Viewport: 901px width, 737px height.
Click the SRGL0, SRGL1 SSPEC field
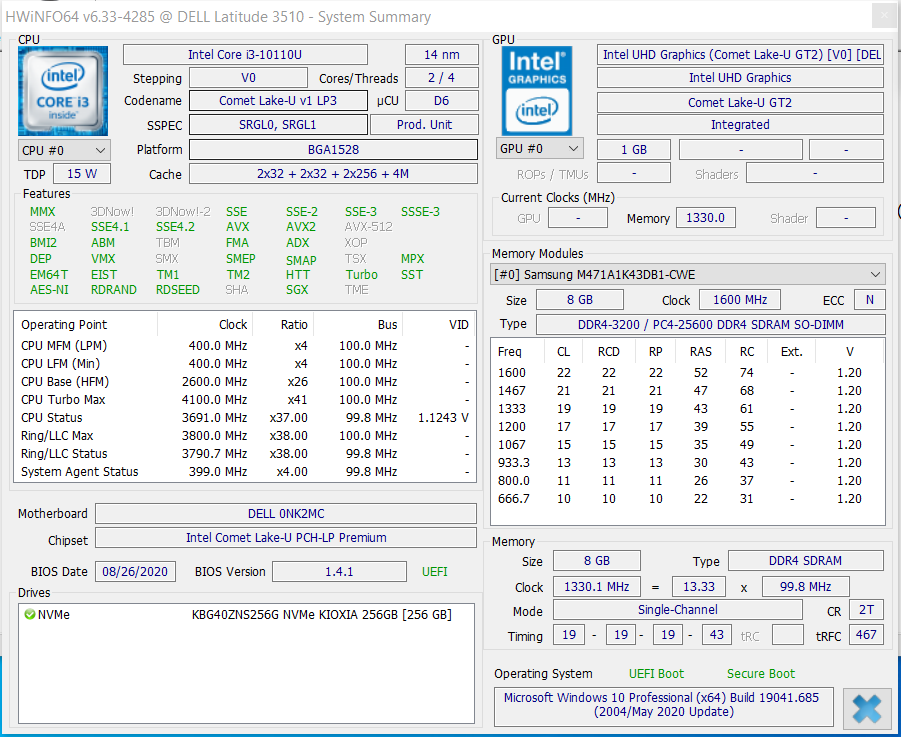(x=278, y=125)
